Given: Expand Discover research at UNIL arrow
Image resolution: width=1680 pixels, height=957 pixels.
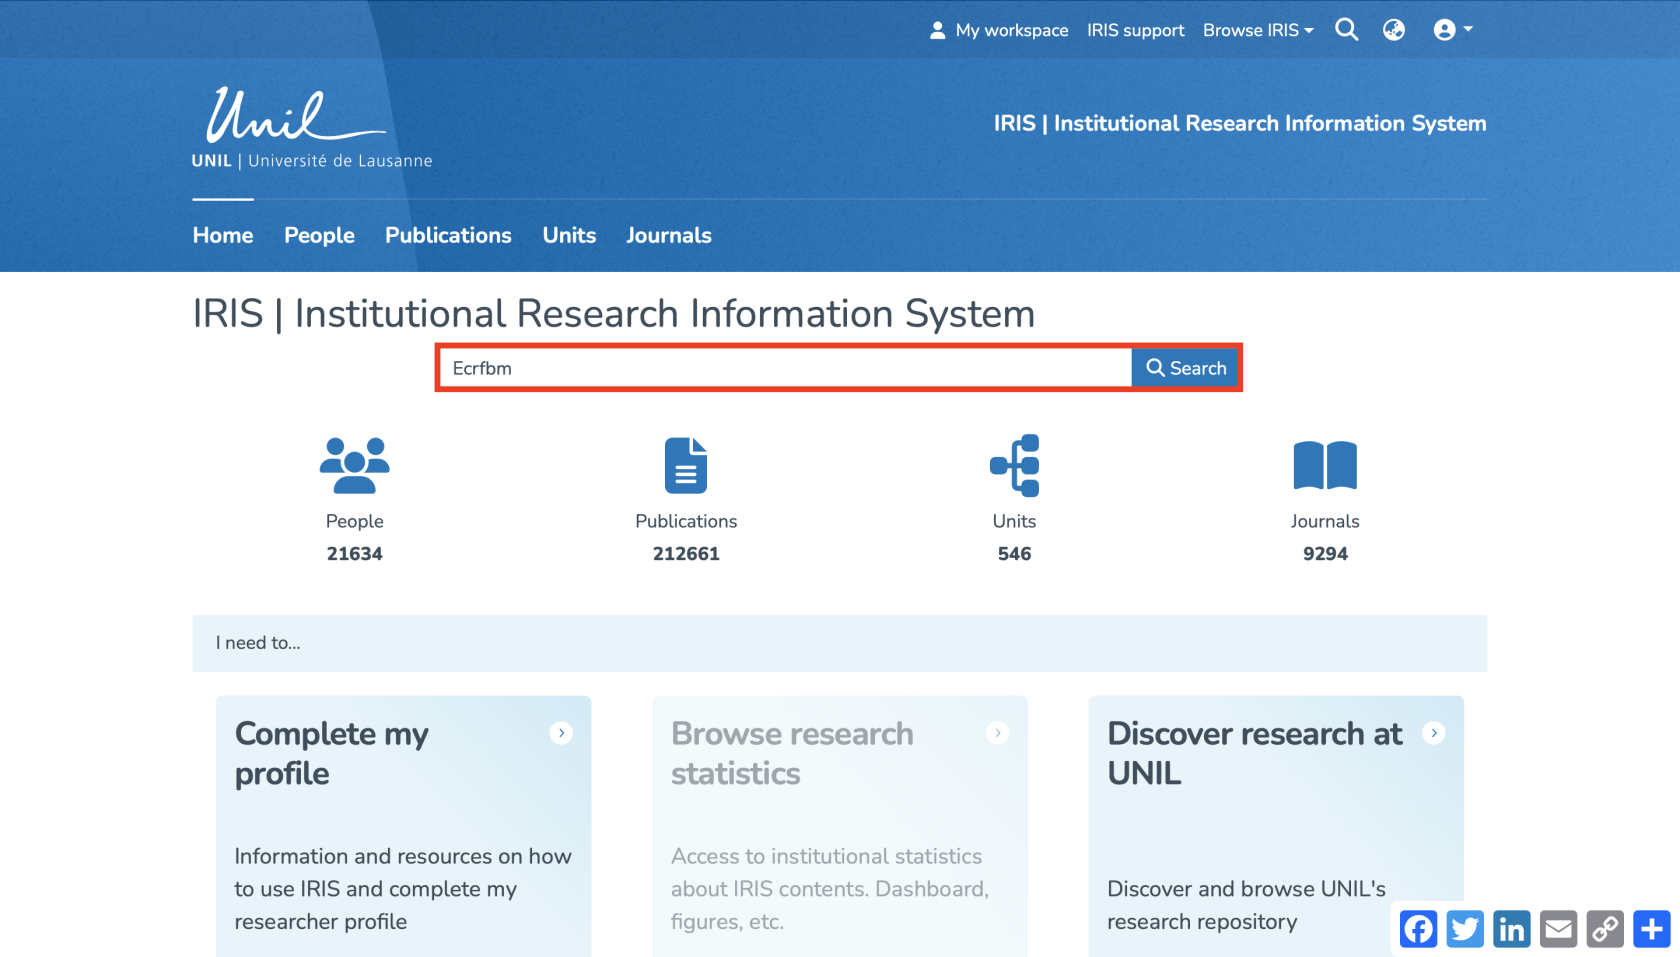Looking at the screenshot, I should coord(1434,733).
